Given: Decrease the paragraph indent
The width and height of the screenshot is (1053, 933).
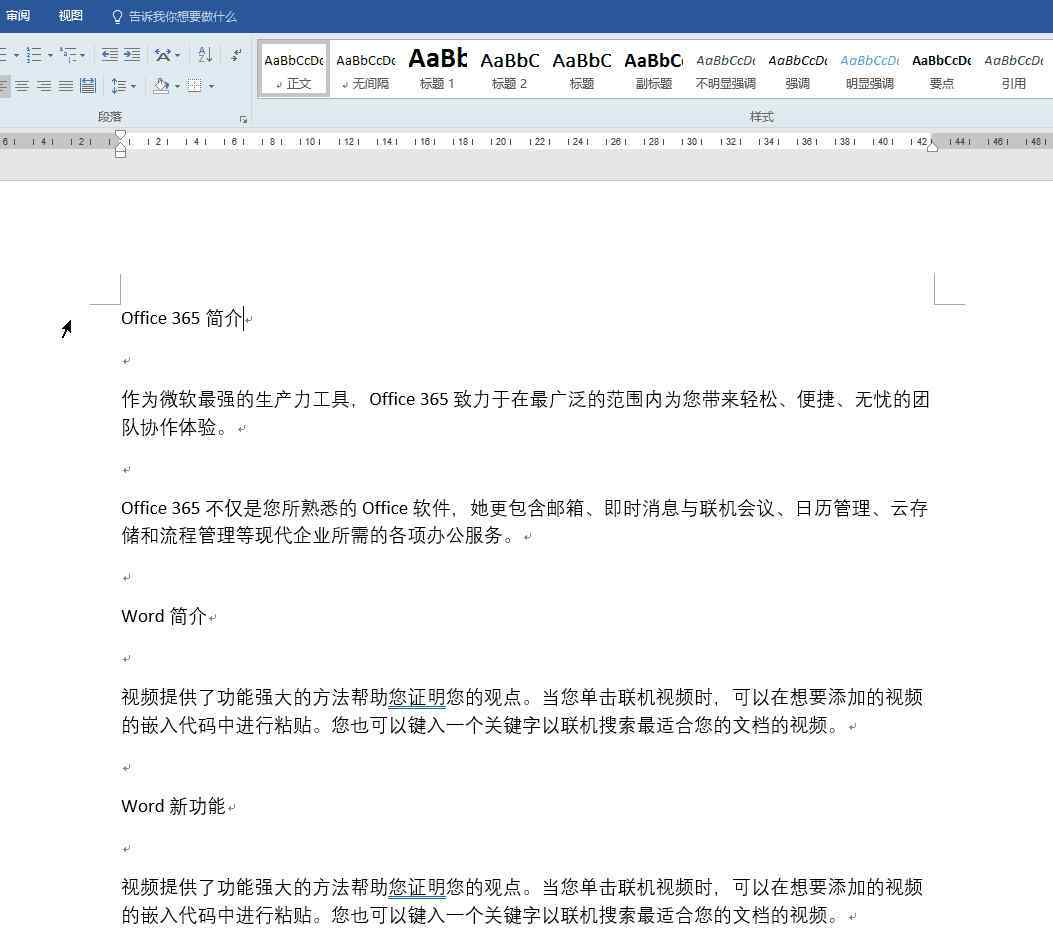Looking at the screenshot, I should pos(109,55).
